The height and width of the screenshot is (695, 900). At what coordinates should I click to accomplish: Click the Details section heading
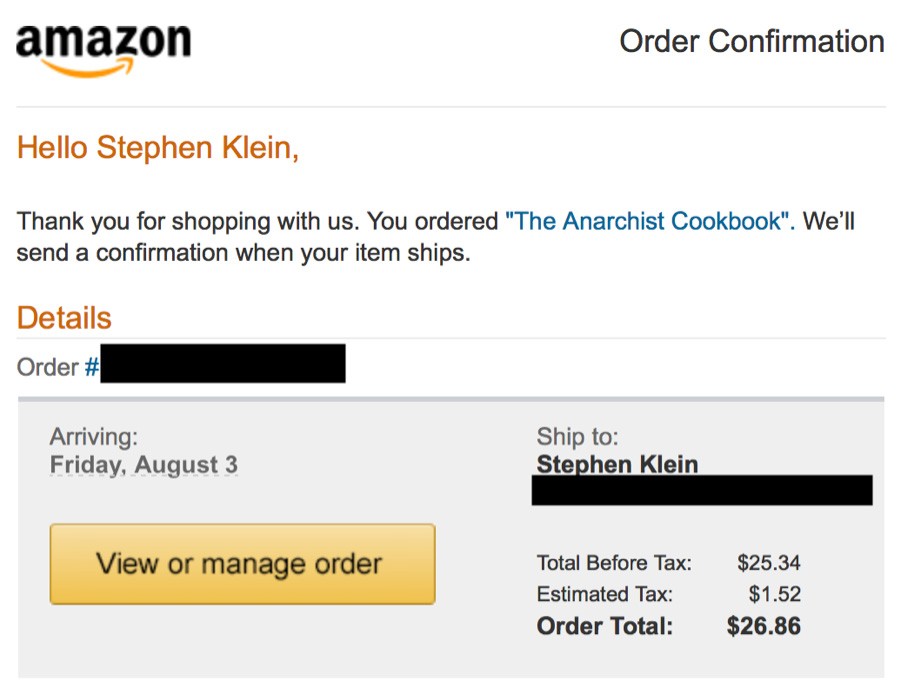pyautogui.click(x=64, y=317)
